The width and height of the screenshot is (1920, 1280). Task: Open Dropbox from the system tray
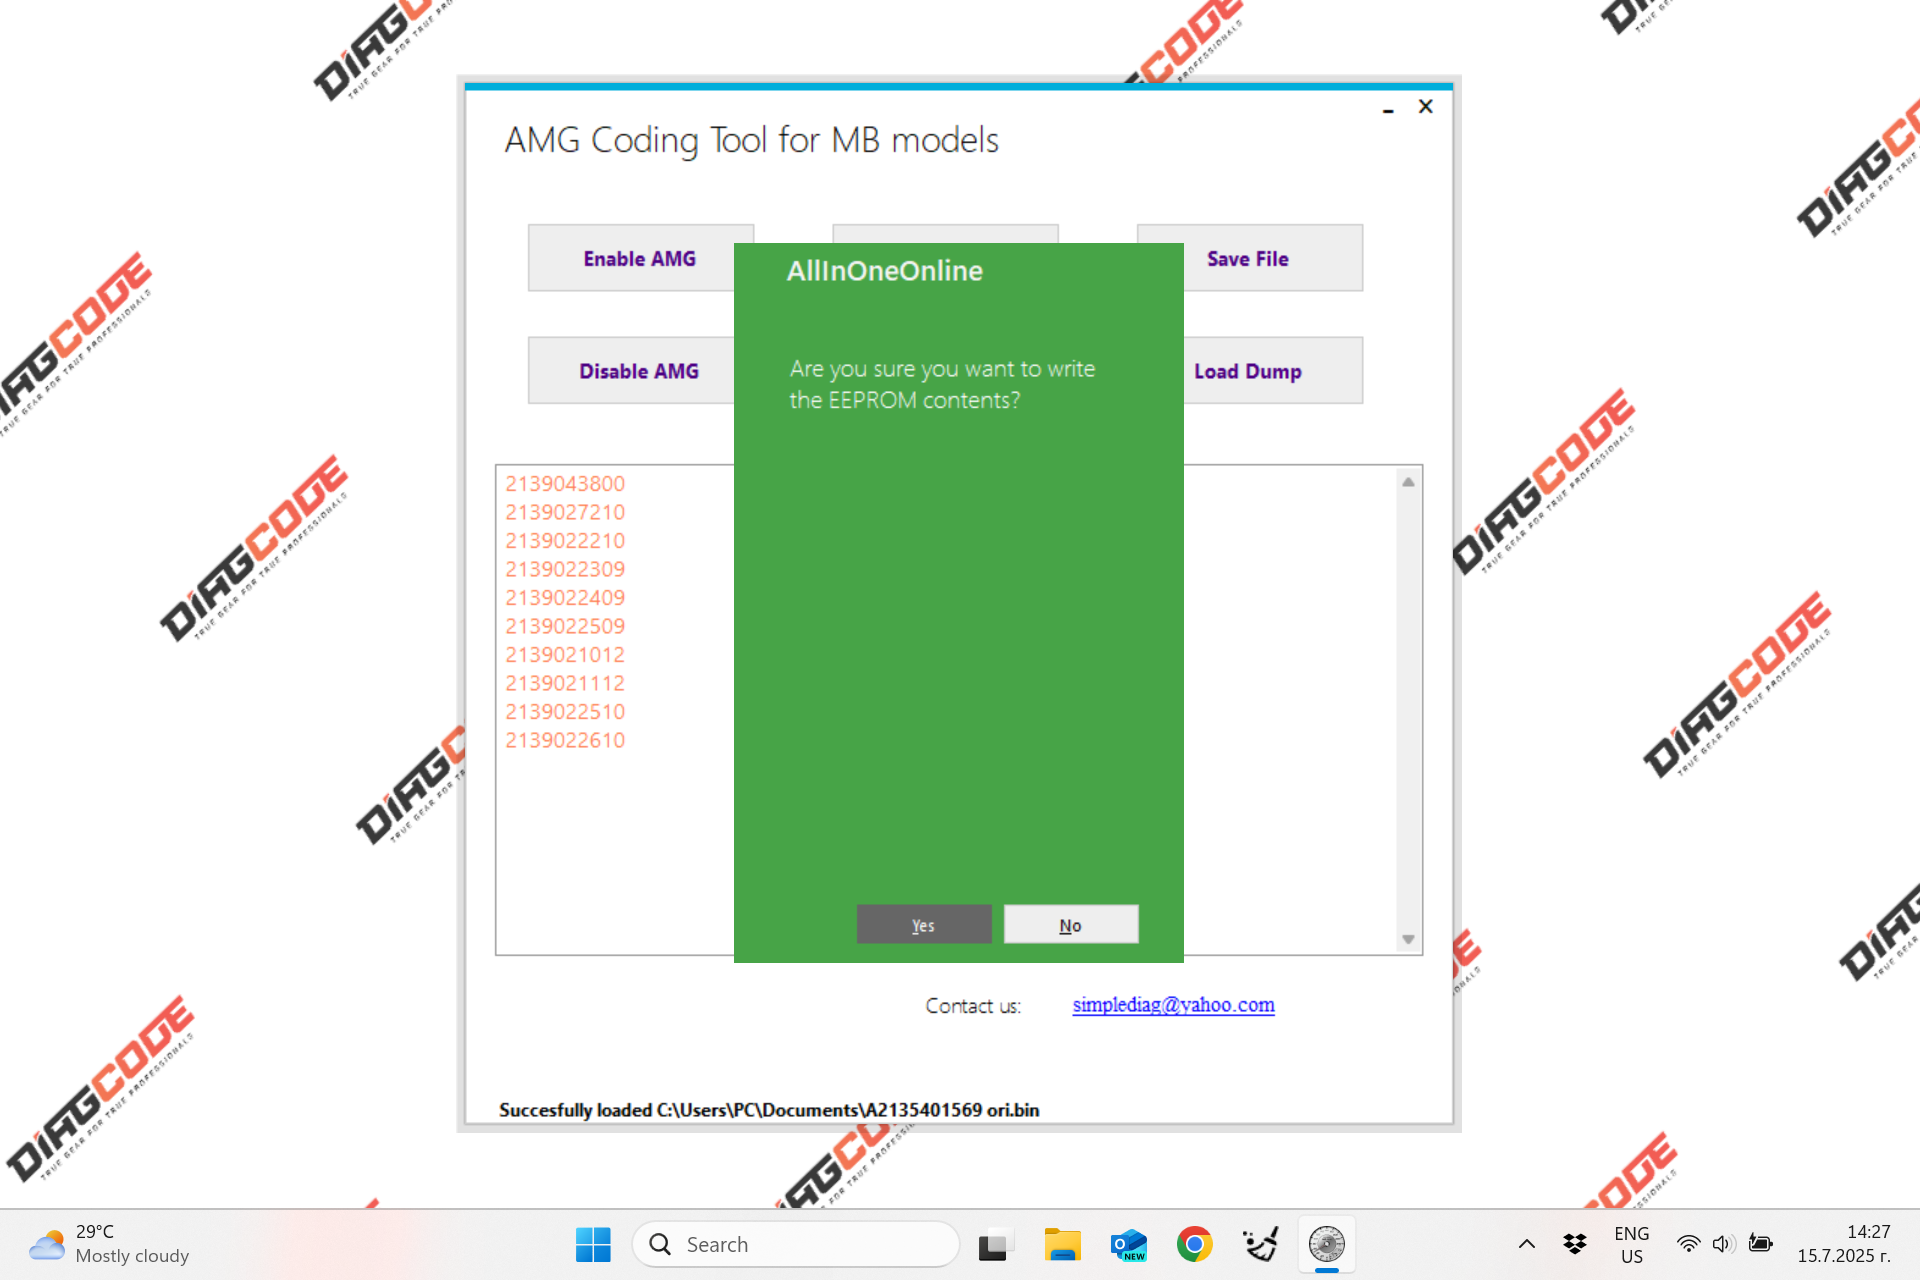coord(1575,1244)
